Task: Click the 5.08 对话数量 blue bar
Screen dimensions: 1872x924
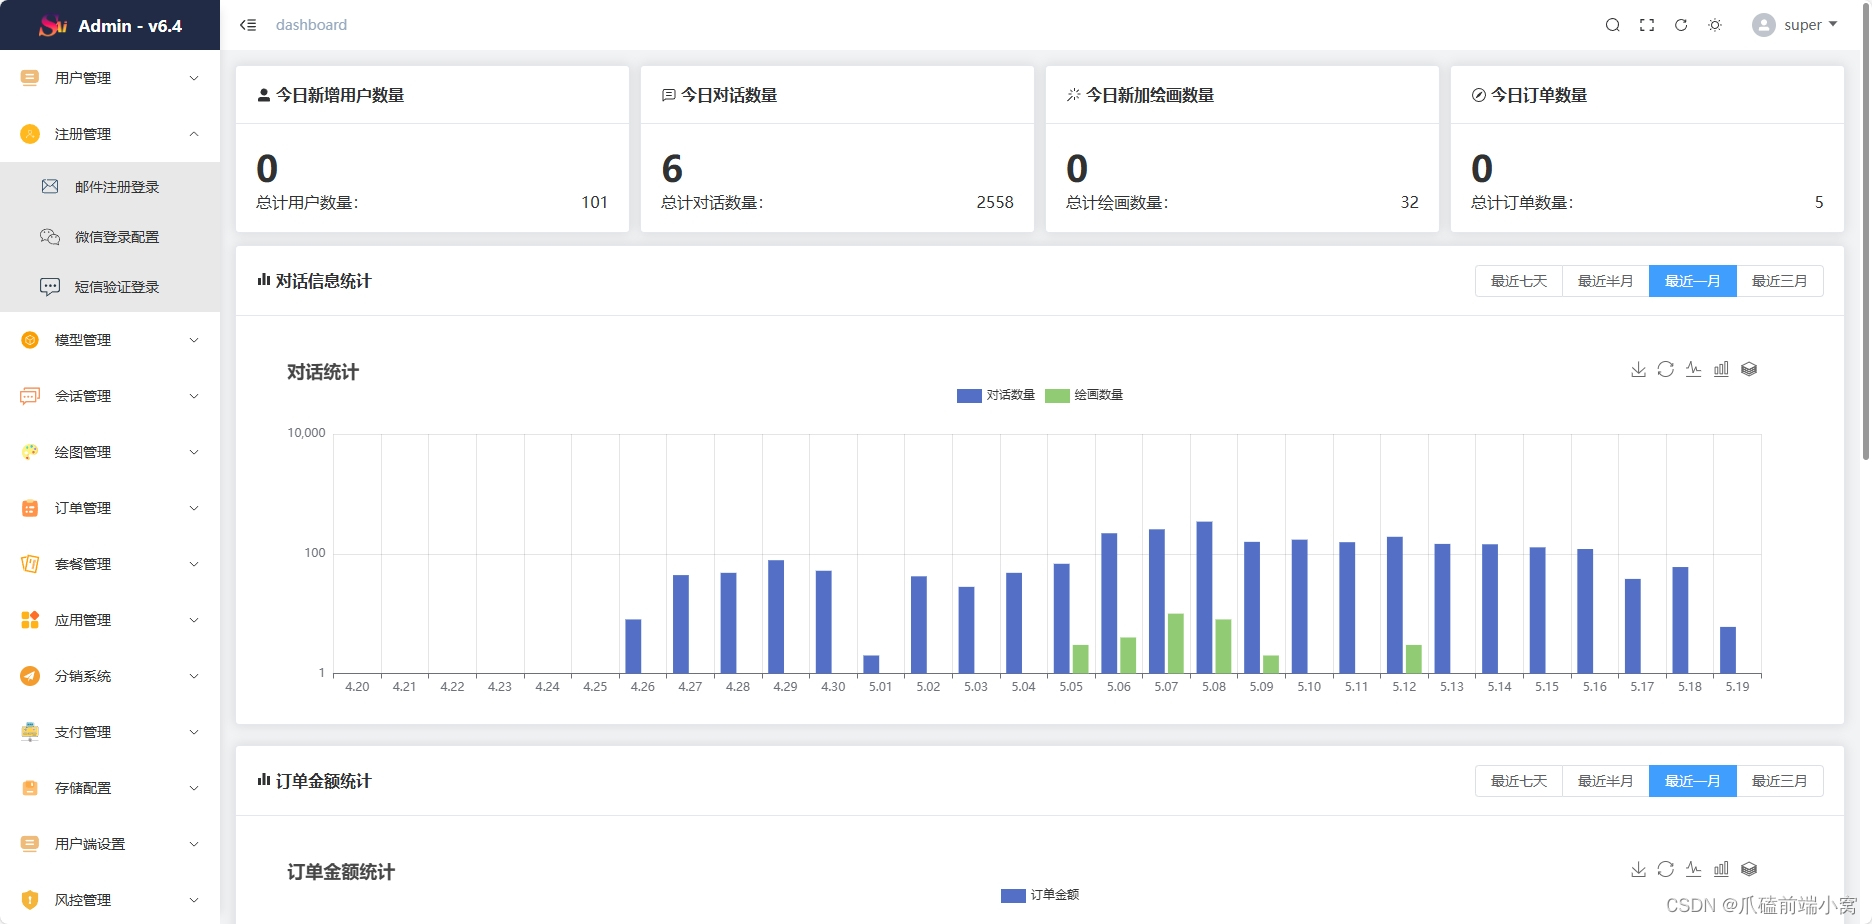Action: pos(1204,597)
